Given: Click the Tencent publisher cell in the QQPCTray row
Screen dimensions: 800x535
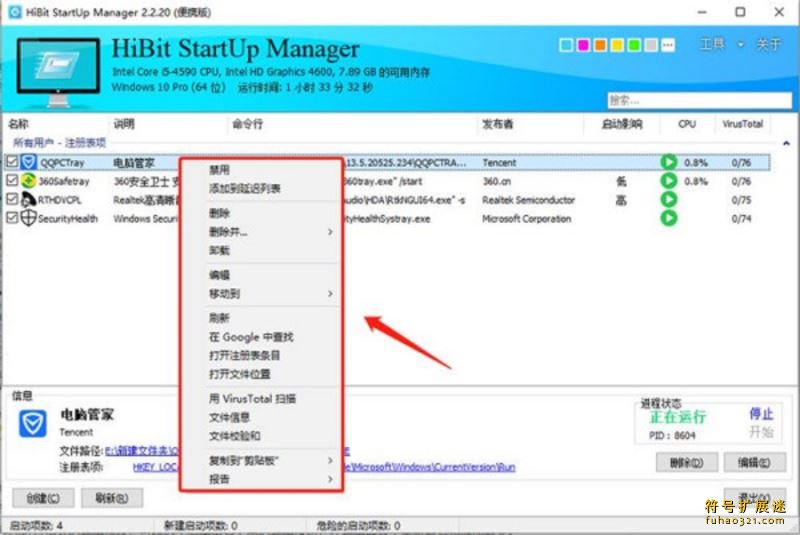Looking at the screenshot, I should (x=499, y=163).
